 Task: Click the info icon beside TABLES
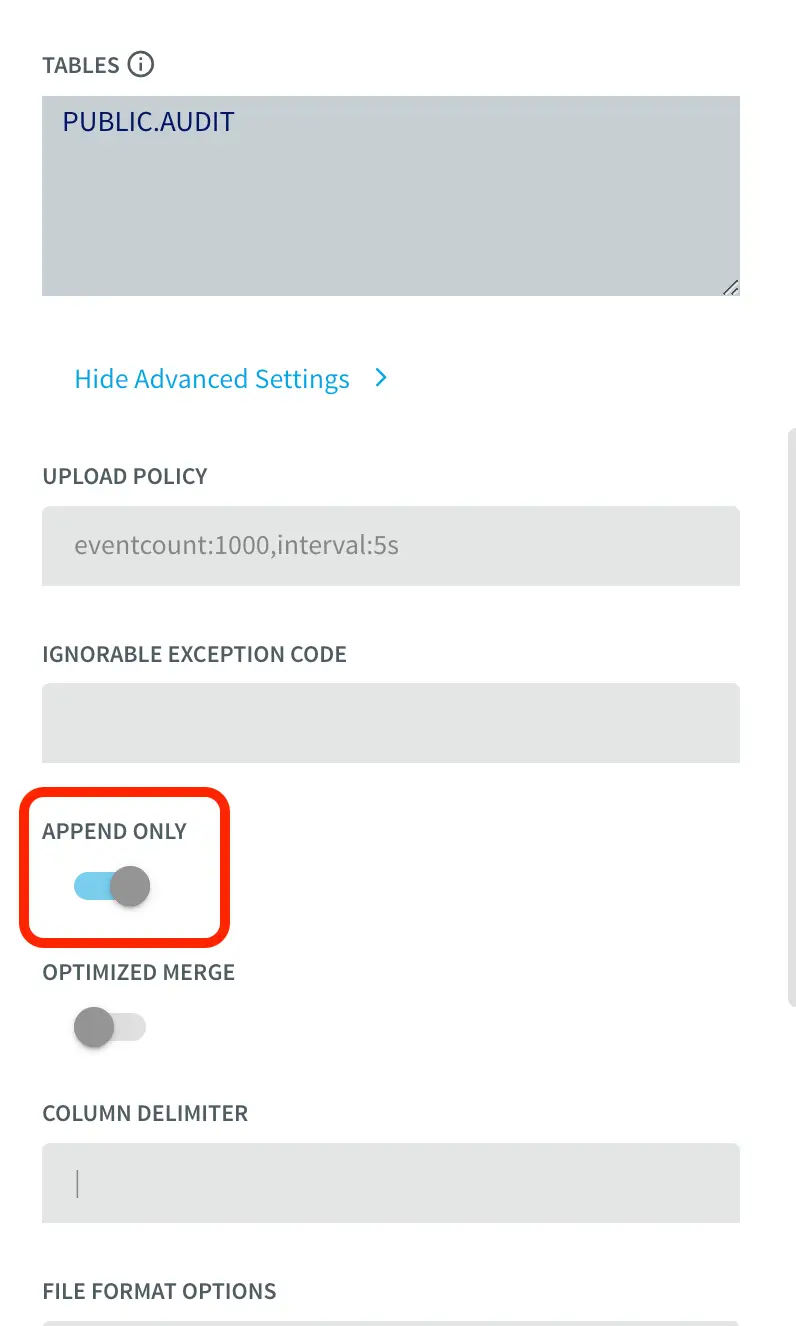[x=141, y=65]
